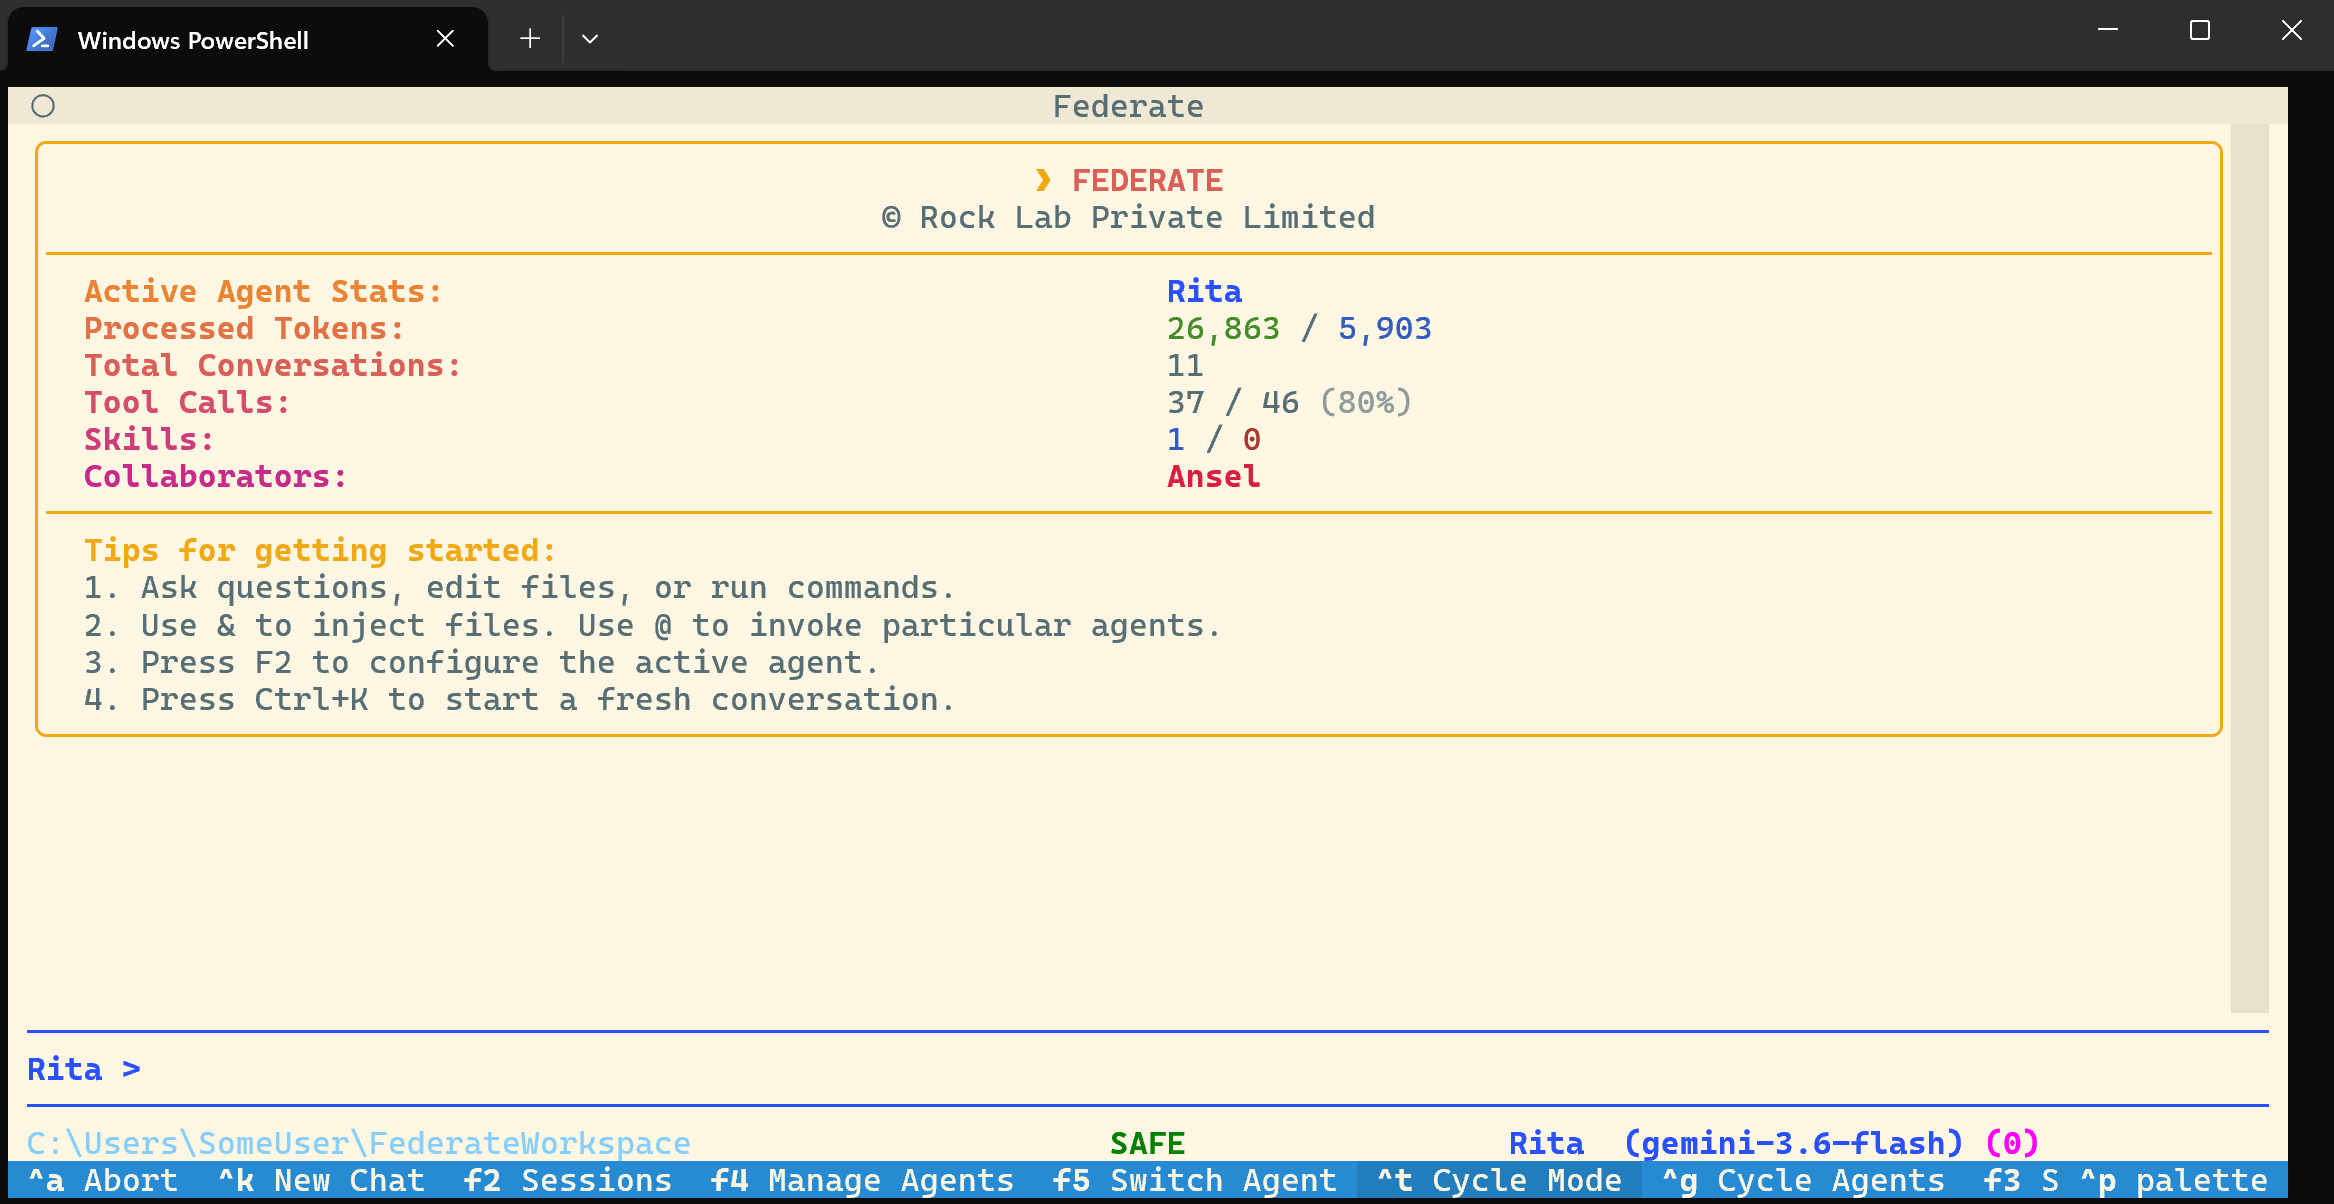2334x1204 pixels.
Task: Click the Active Agent Stats label
Action: [263, 292]
